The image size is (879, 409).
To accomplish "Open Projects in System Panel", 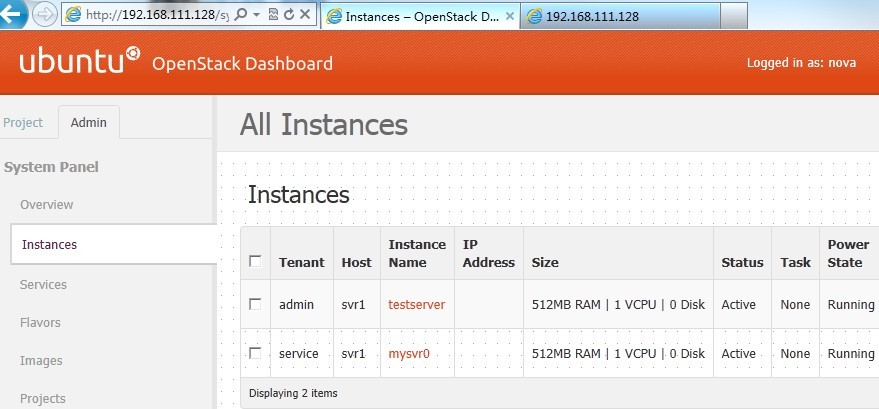I will pos(43,399).
